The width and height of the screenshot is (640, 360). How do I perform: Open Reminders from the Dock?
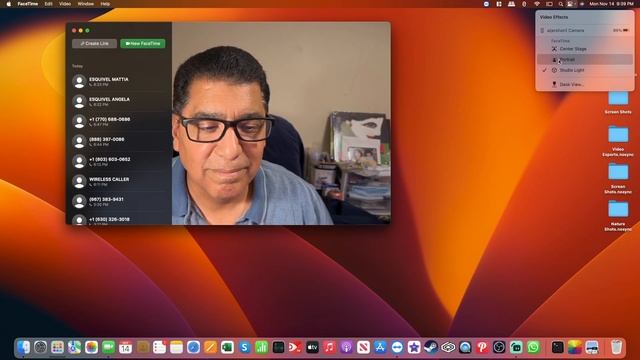159,347
